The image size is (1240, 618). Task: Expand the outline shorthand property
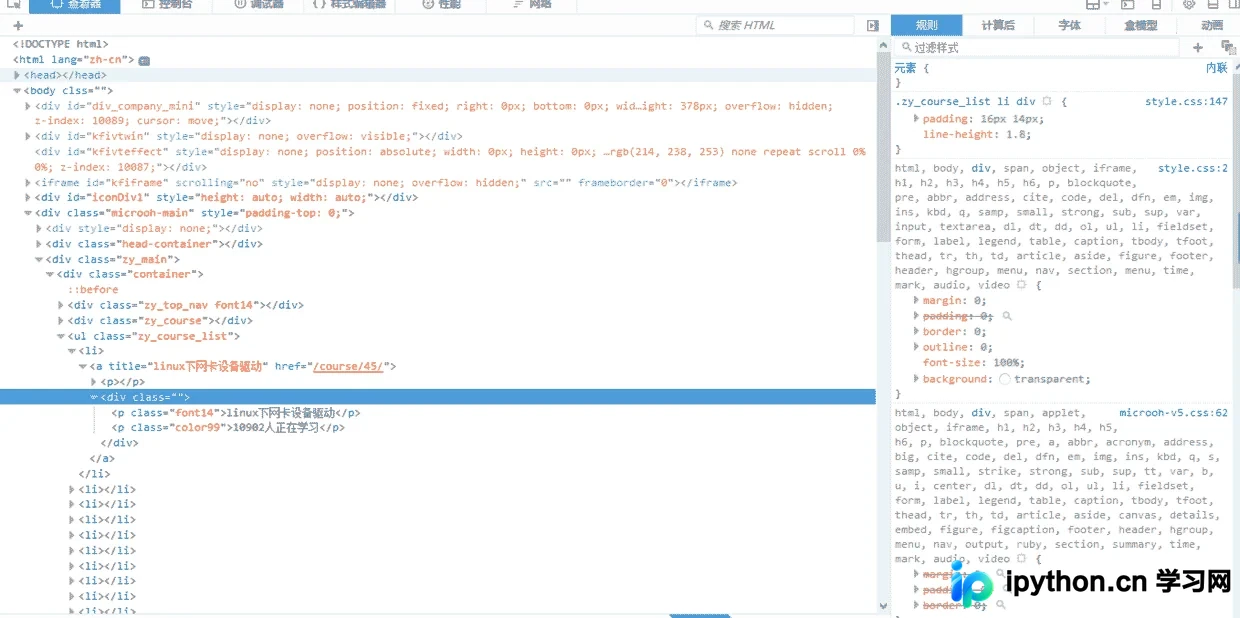tap(917, 347)
